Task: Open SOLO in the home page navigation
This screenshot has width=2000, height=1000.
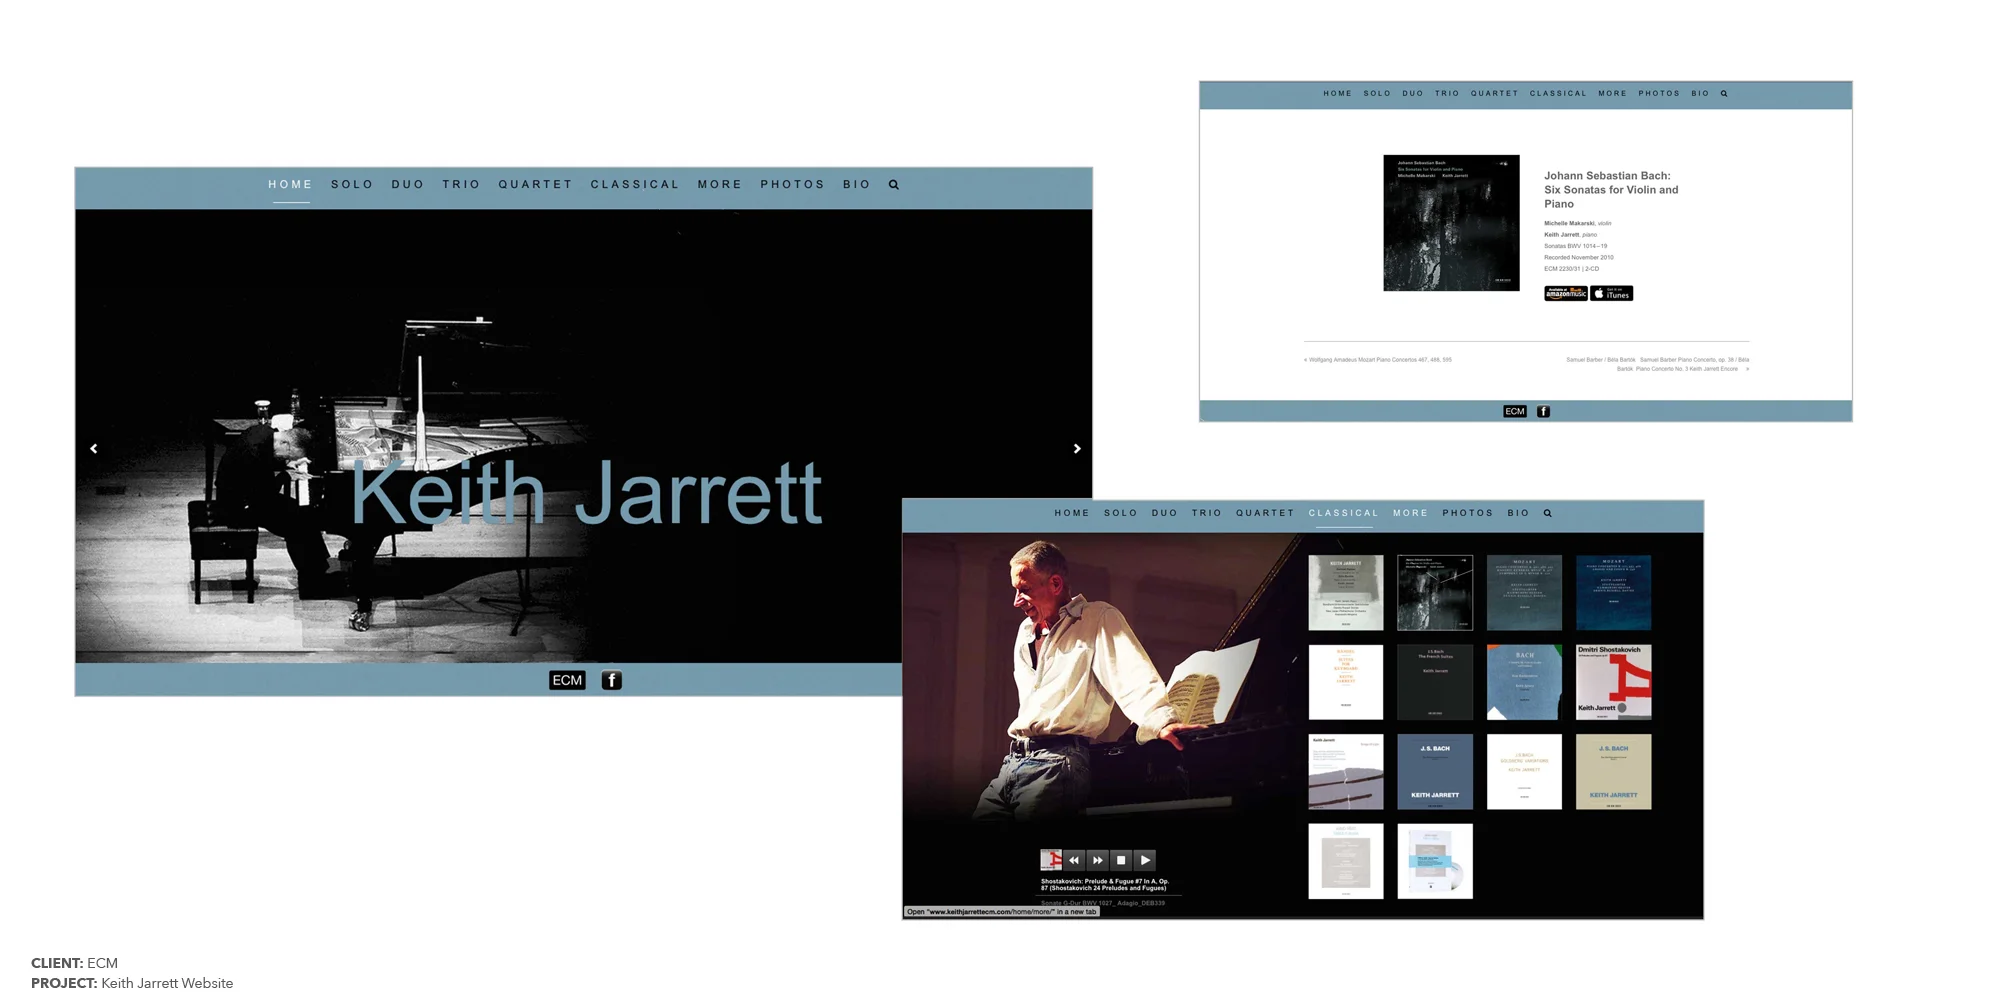Action: pyautogui.click(x=352, y=185)
